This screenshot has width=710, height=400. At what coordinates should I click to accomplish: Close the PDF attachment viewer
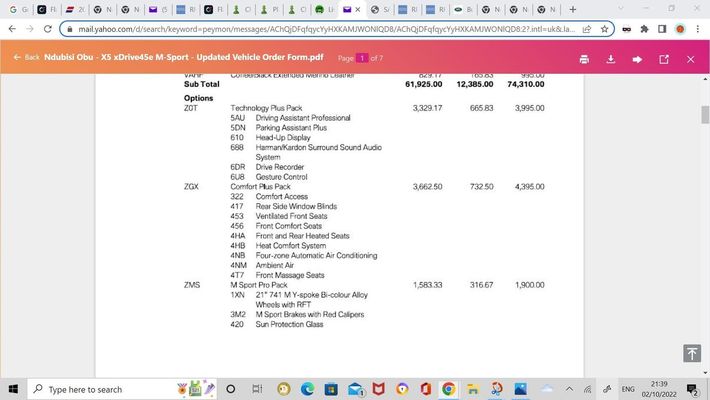pos(690,59)
